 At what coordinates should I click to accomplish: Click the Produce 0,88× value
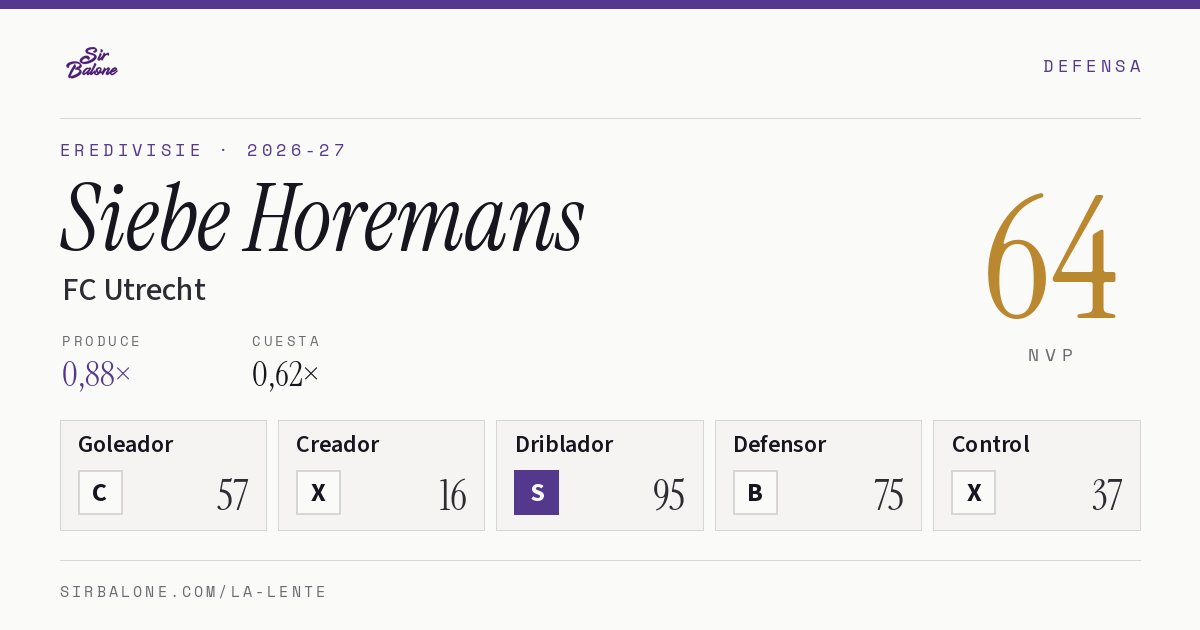click(x=96, y=374)
